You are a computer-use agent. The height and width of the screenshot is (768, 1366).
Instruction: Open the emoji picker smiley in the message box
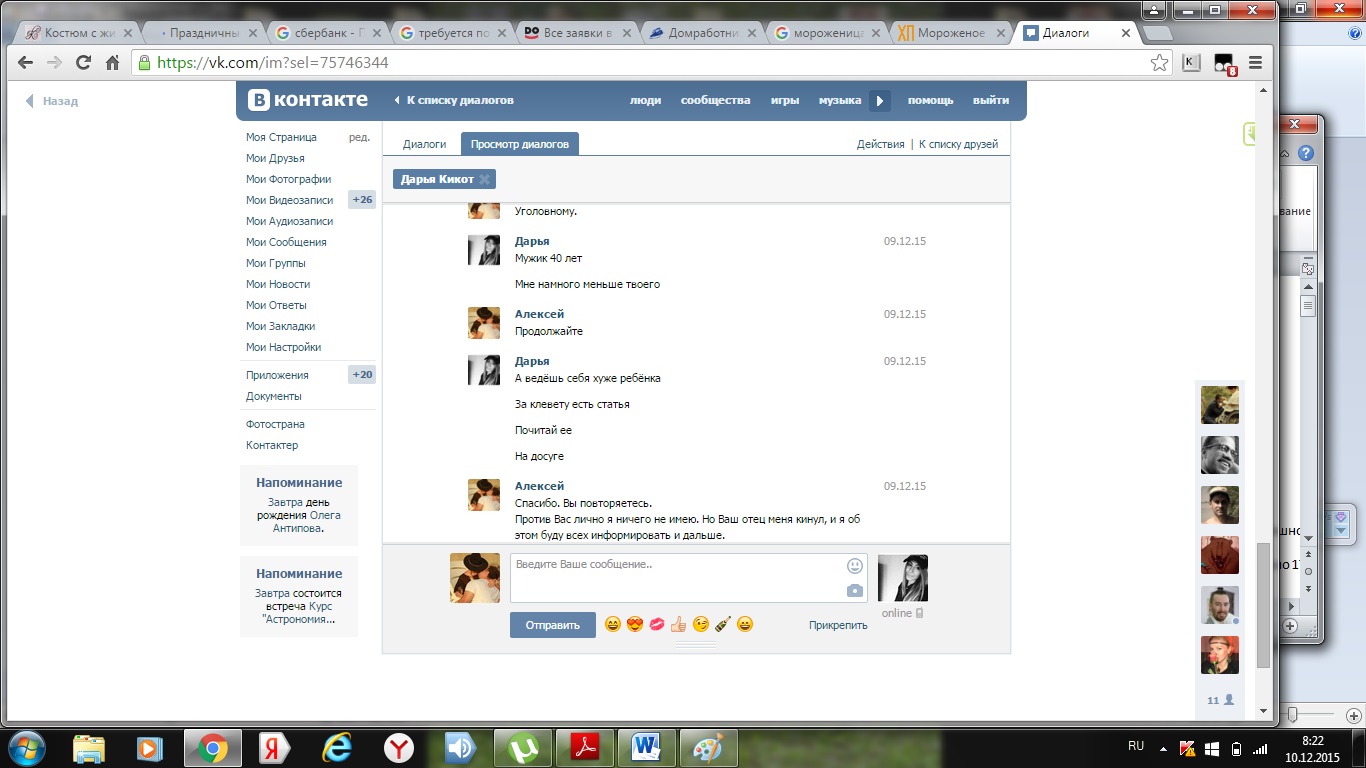(854, 566)
